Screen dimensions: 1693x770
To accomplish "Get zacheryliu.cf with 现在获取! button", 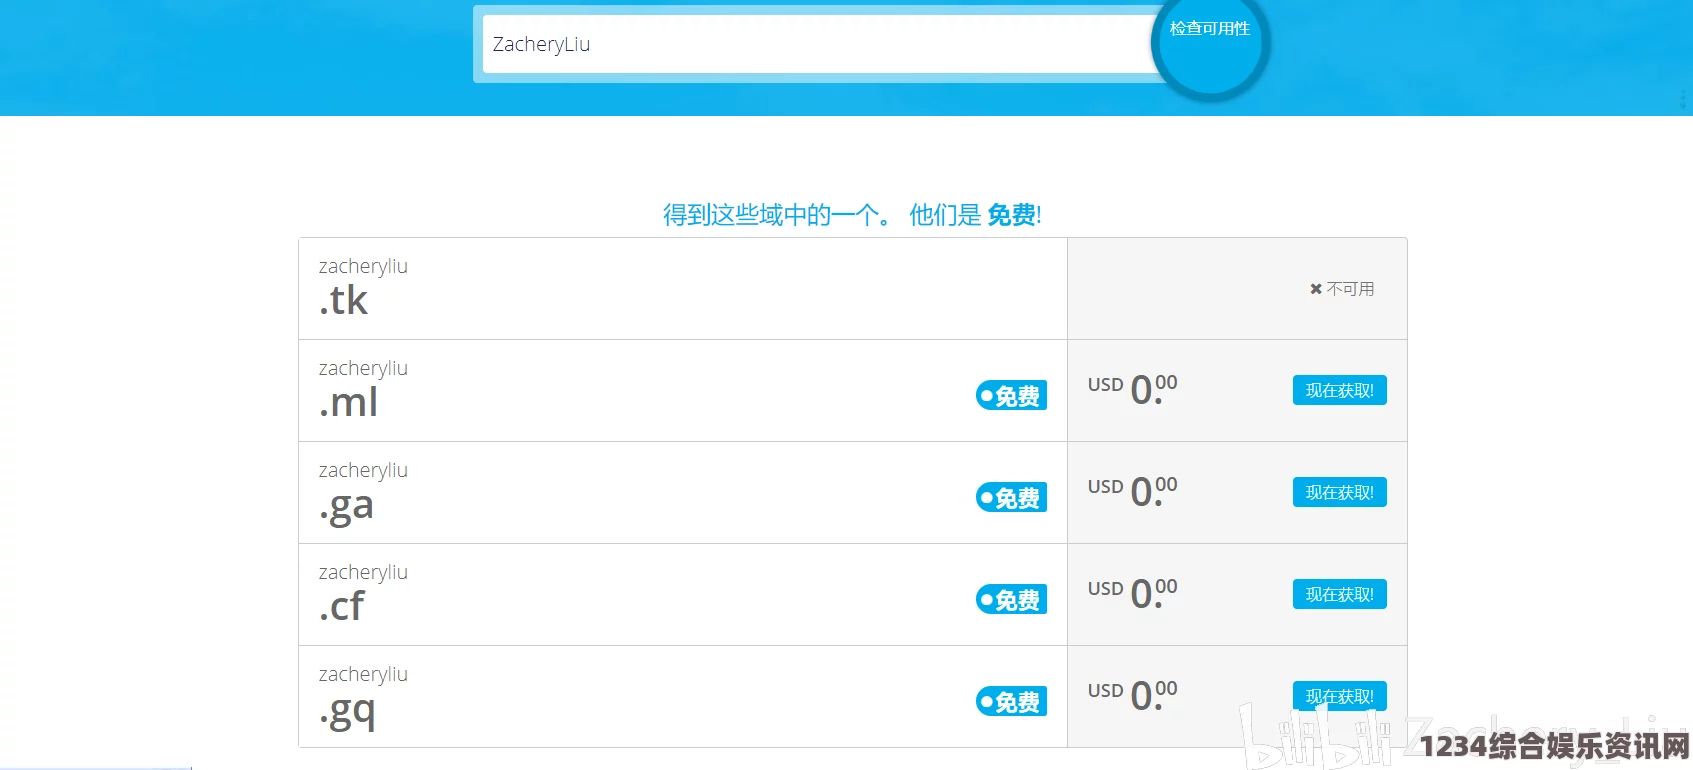I will click(x=1339, y=594).
